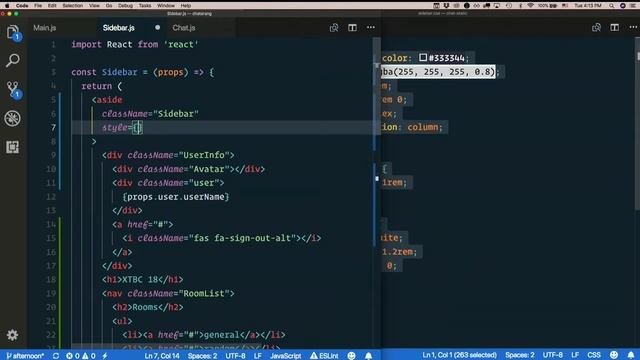Click the import React from 'react' line

[135, 44]
